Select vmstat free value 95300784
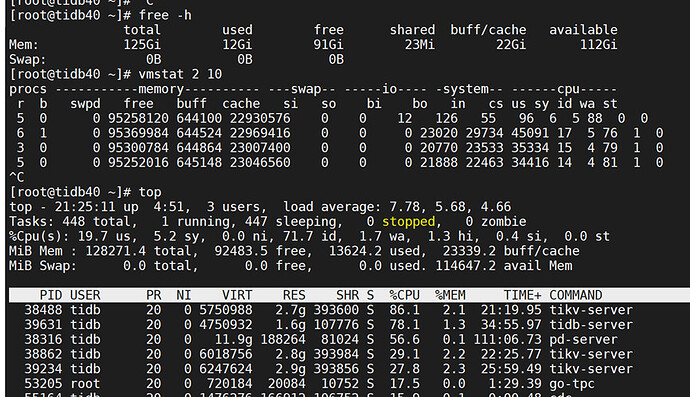Viewport: 690px width, 397px height. click(x=138, y=148)
